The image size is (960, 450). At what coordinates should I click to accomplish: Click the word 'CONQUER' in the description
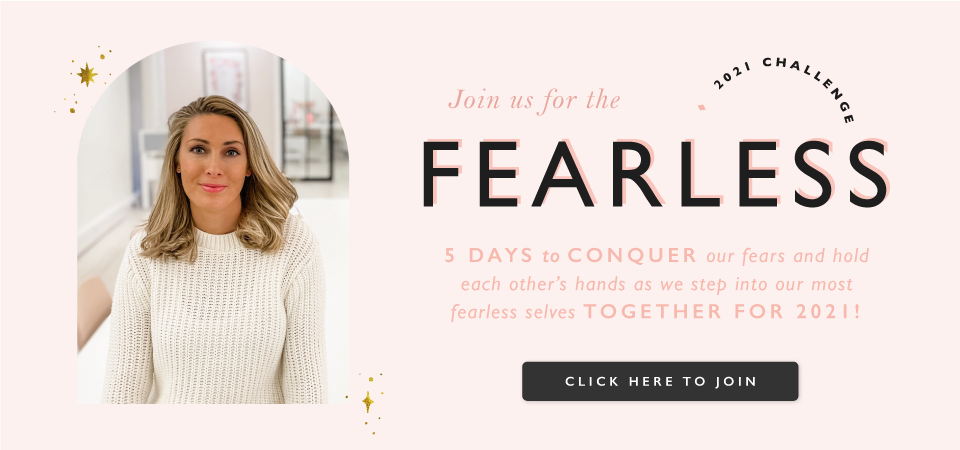coord(632,256)
